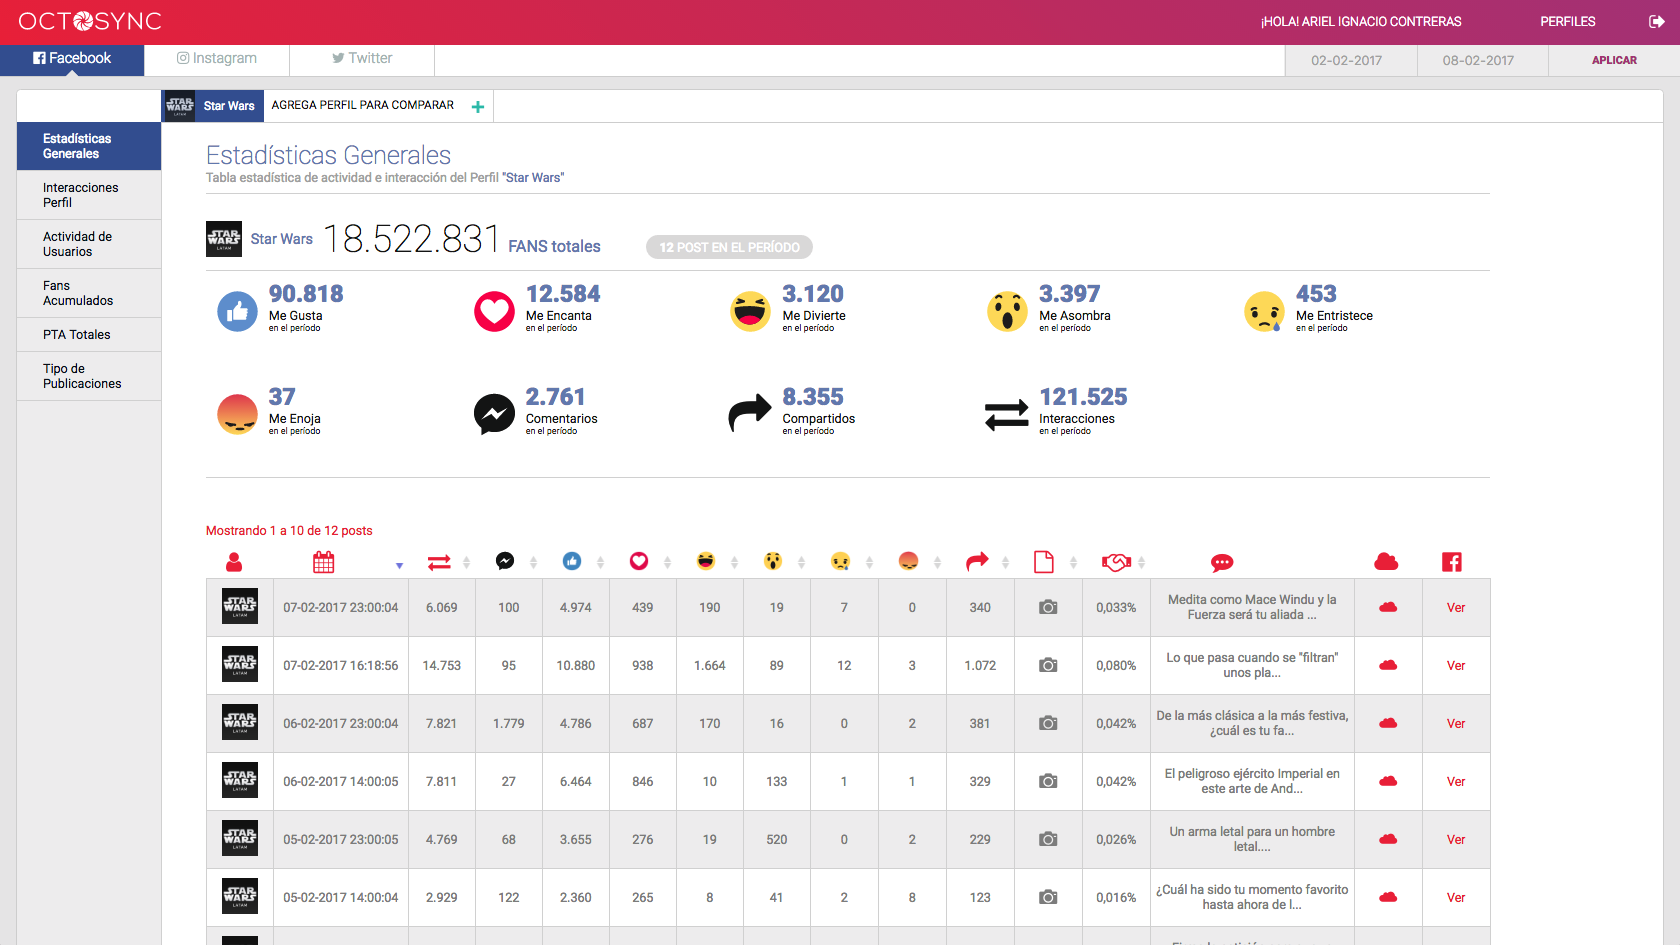Click the red share arrow column icon
This screenshot has width=1680, height=945.
pyautogui.click(x=977, y=562)
